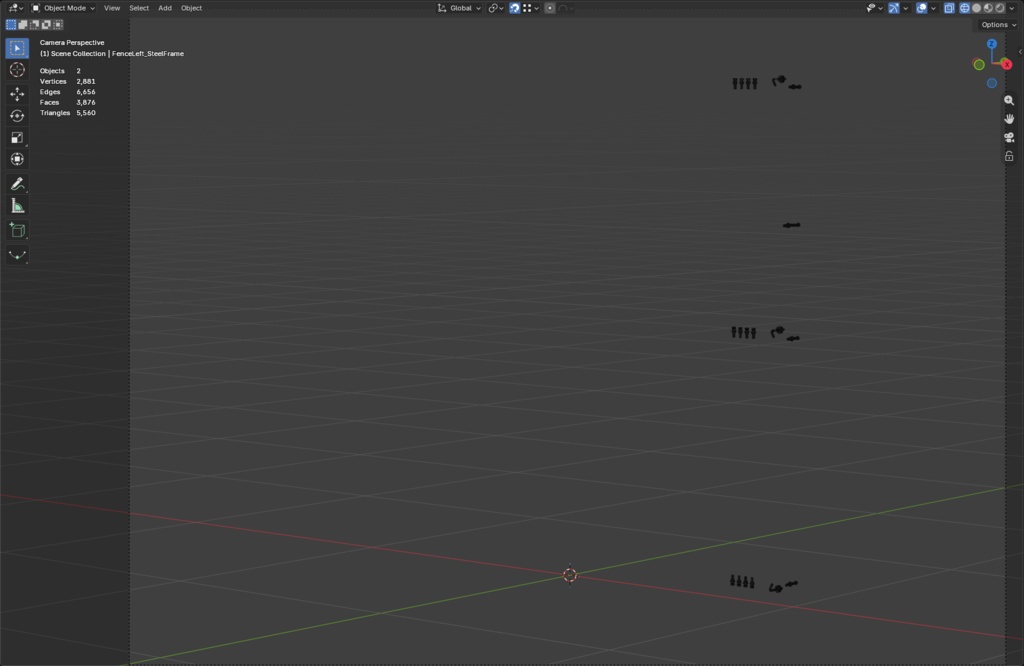Switch to Wireframe shading

click(x=965, y=8)
